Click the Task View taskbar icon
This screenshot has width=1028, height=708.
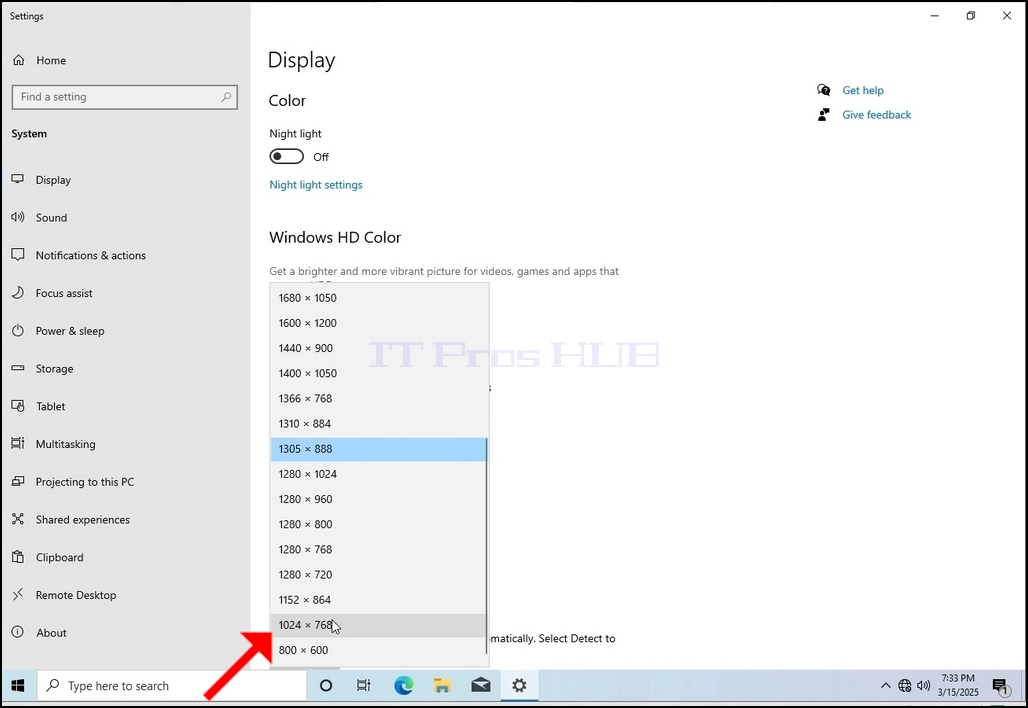[x=363, y=686]
